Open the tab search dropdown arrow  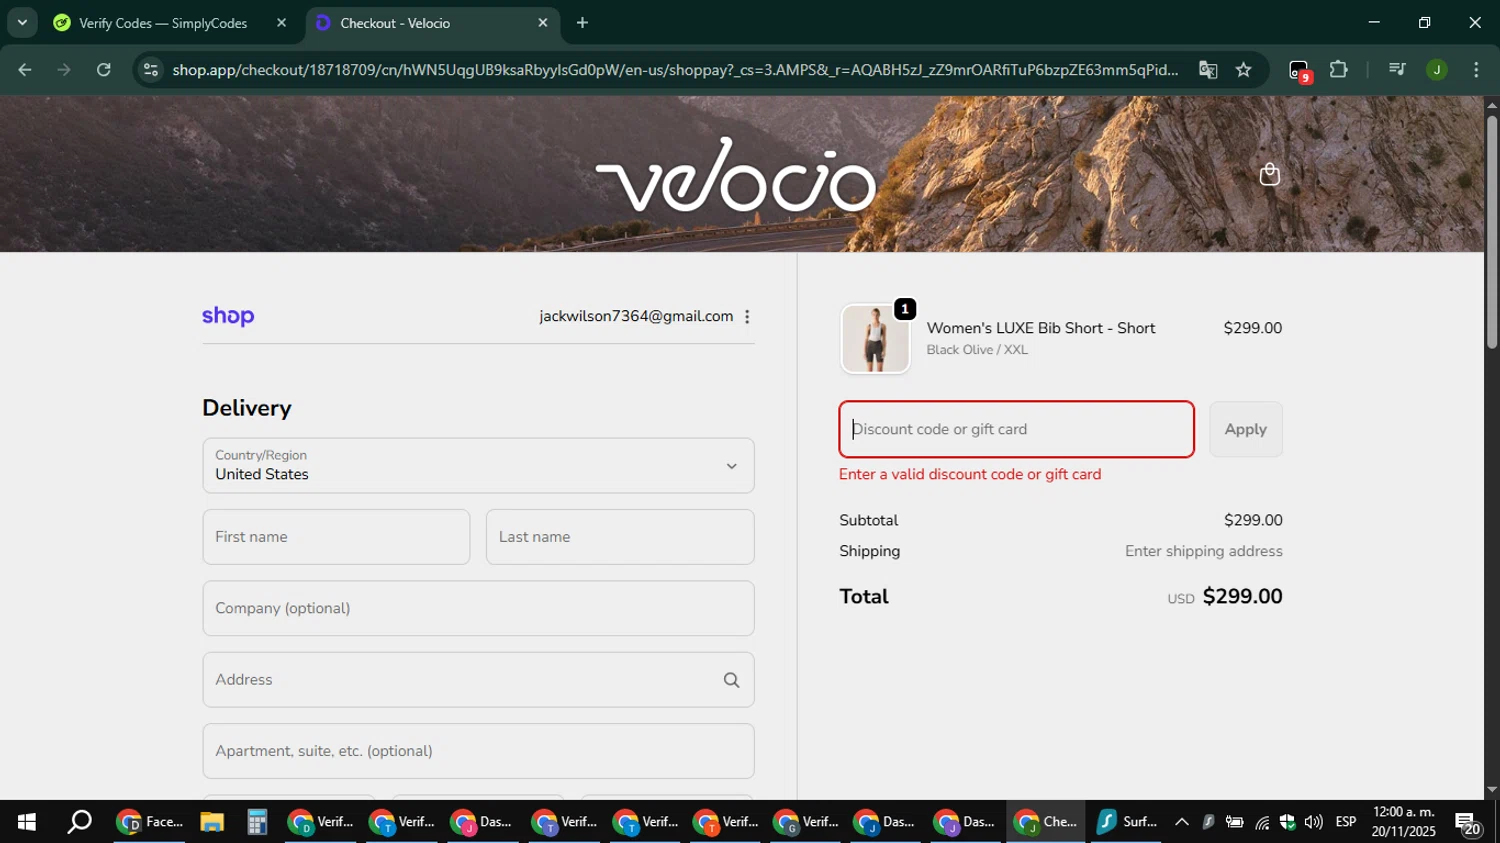[22, 23]
